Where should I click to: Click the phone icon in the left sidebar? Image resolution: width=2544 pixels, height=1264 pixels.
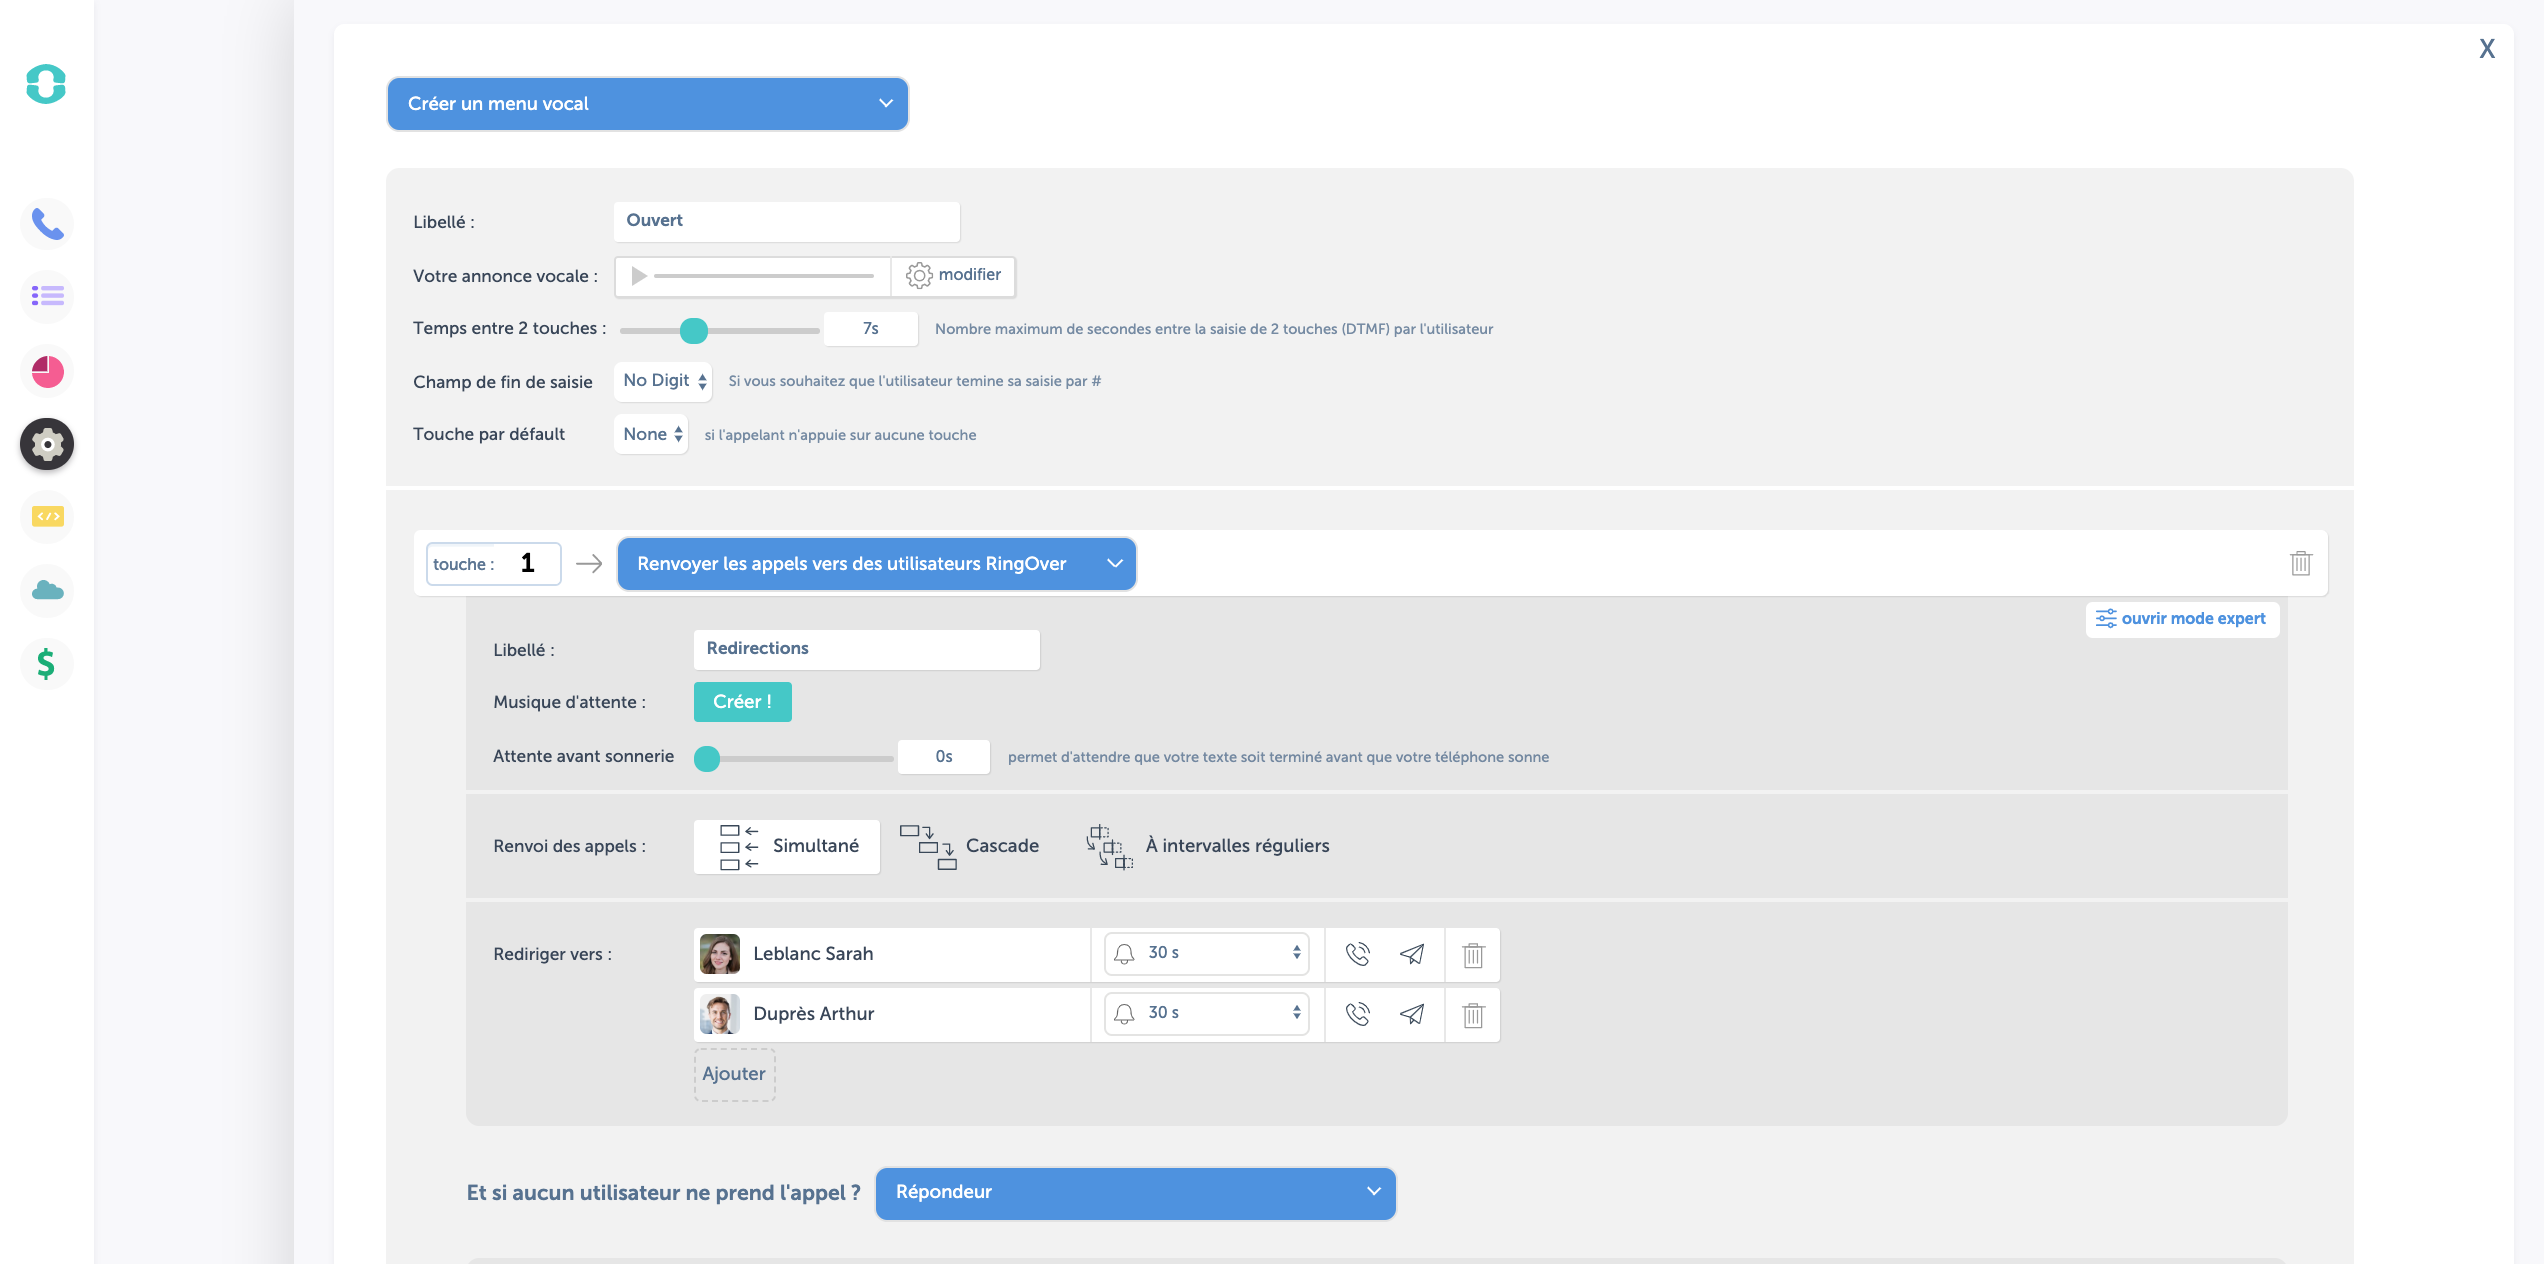pyautogui.click(x=45, y=222)
